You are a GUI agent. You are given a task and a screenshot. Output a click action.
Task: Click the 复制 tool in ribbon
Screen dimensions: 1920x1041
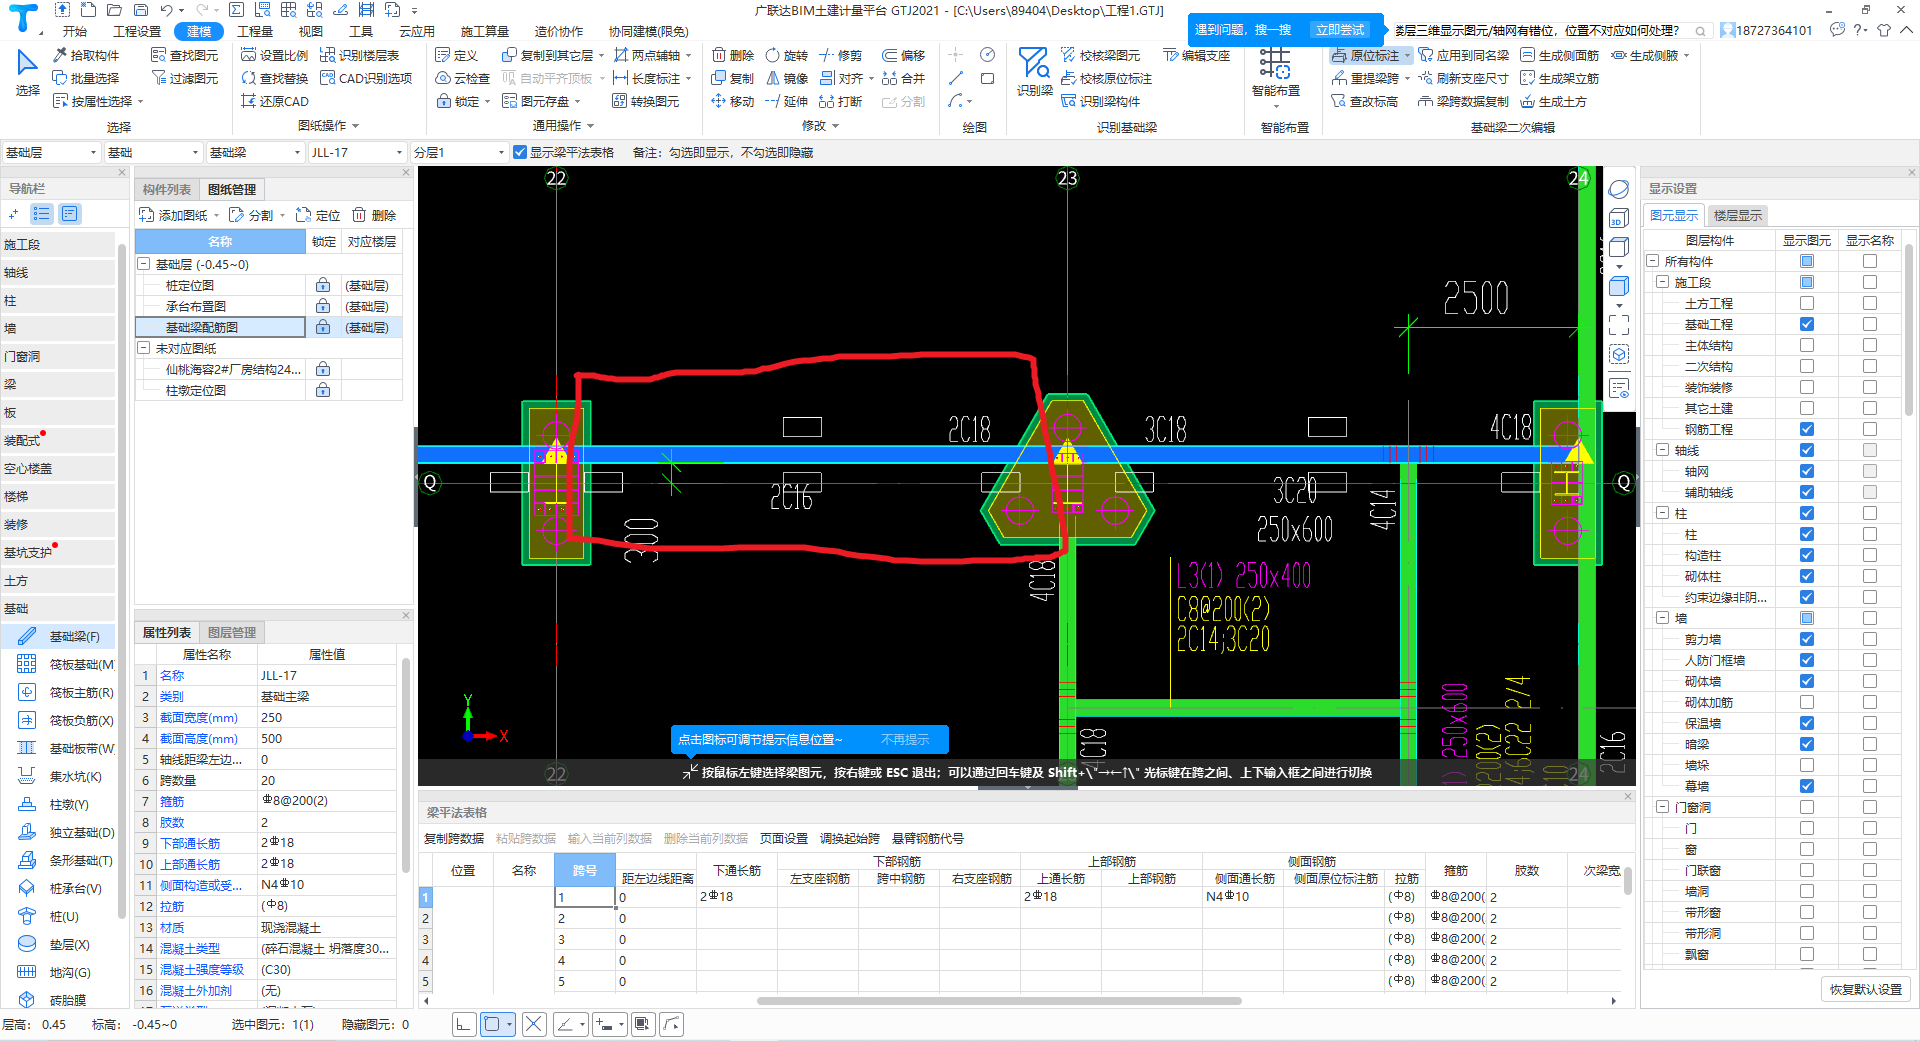pyautogui.click(x=732, y=78)
